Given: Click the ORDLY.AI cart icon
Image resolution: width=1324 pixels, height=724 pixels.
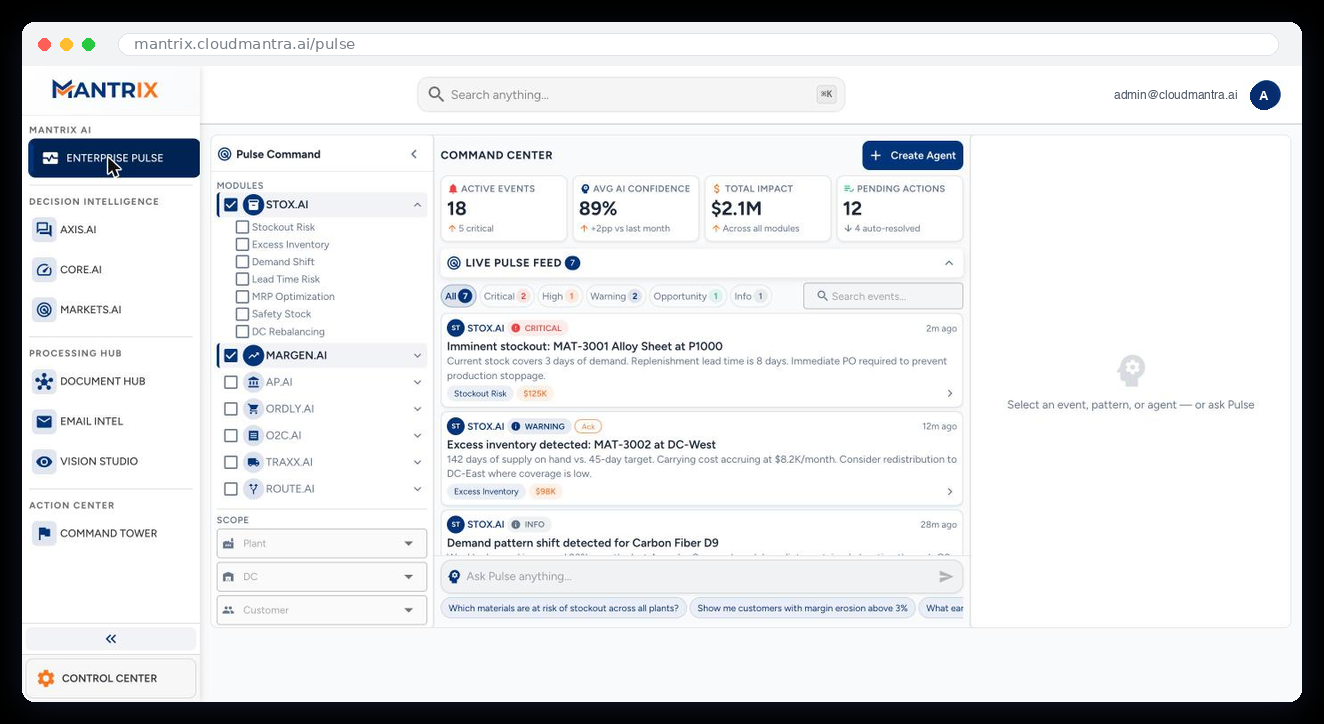Looking at the screenshot, I should [x=254, y=409].
